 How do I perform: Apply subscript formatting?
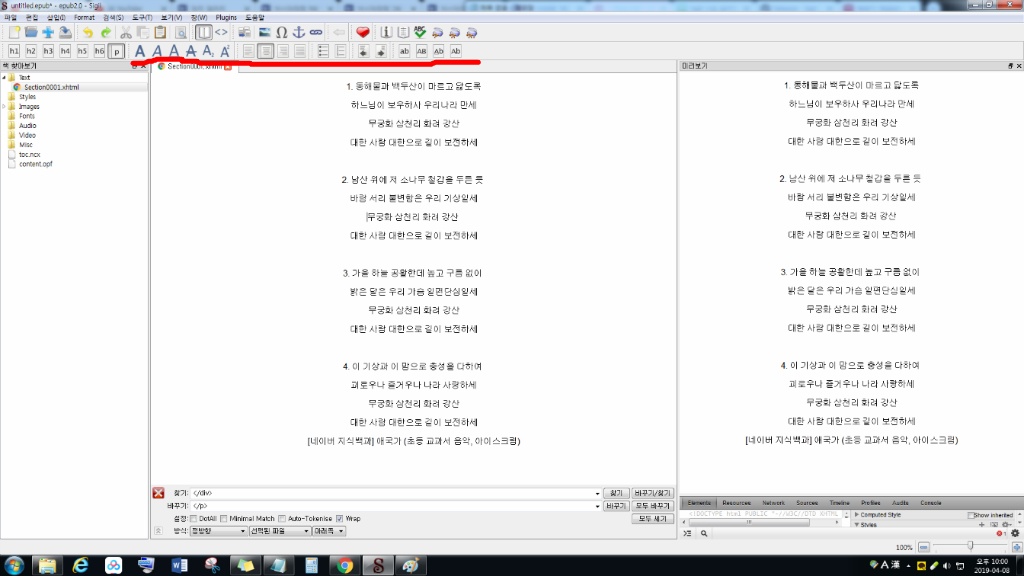[208, 51]
